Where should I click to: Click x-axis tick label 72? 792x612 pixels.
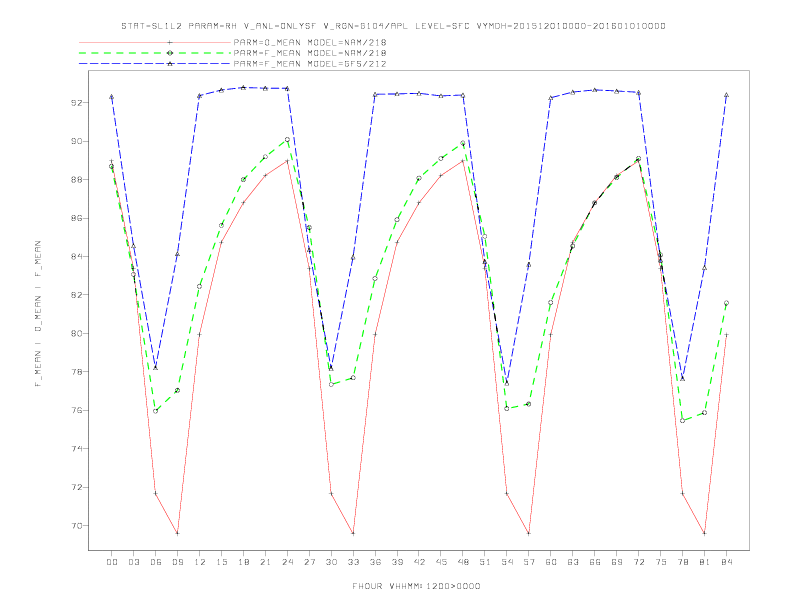tap(639, 562)
